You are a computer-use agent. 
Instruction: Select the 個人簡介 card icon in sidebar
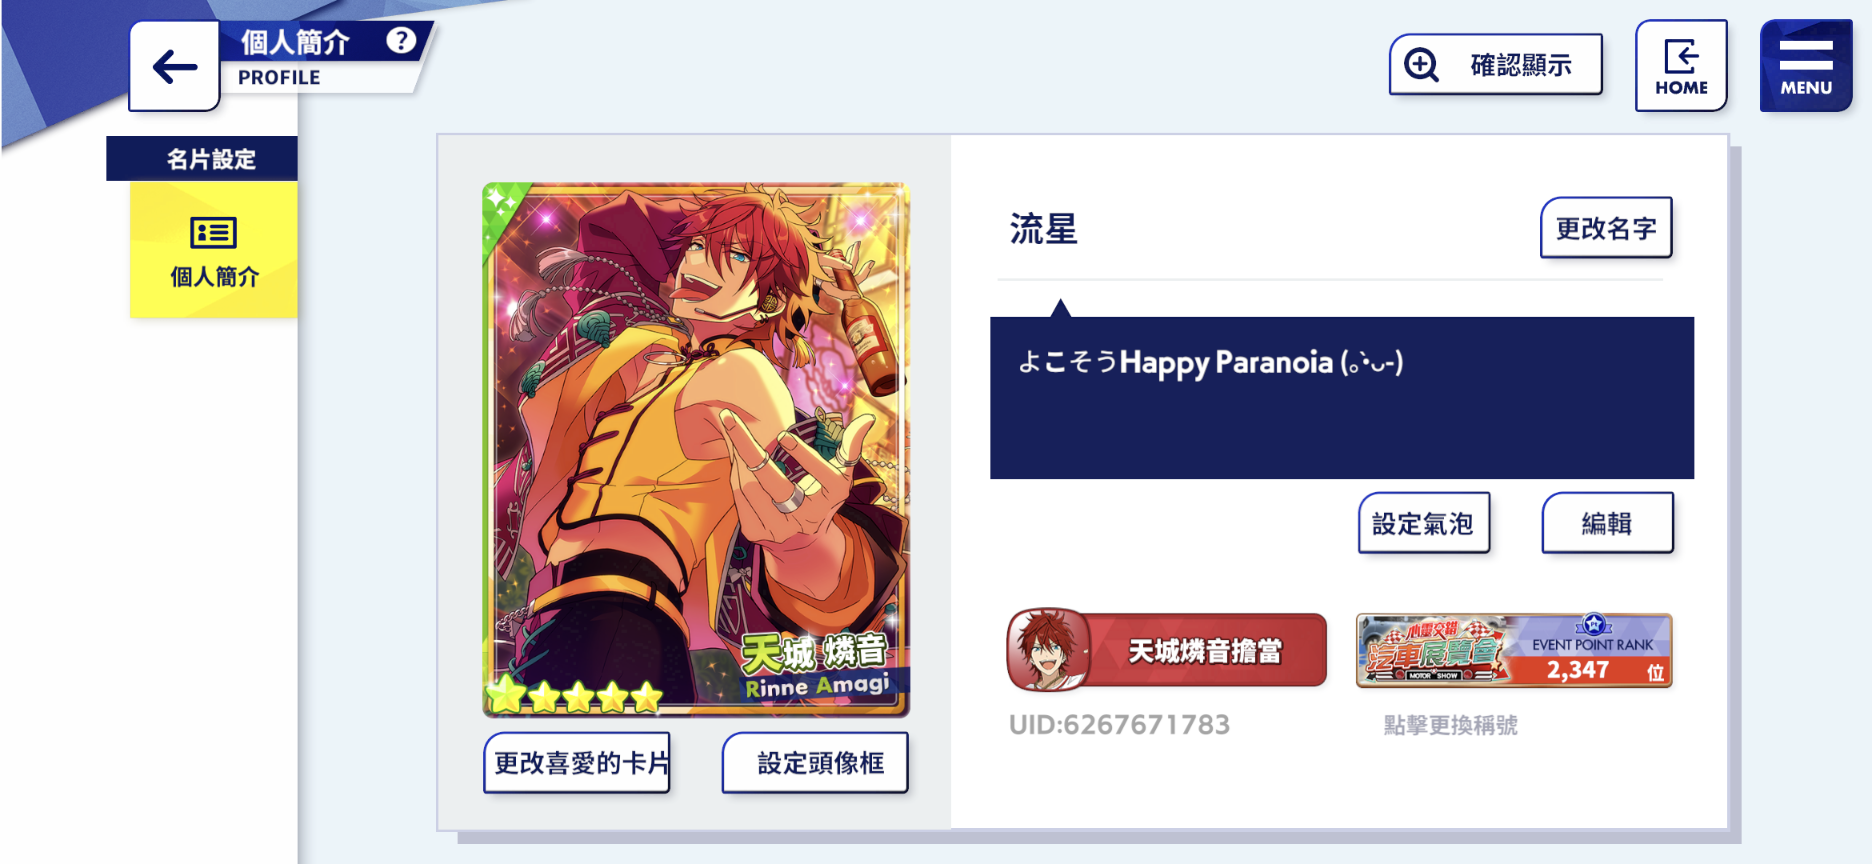[x=213, y=233]
